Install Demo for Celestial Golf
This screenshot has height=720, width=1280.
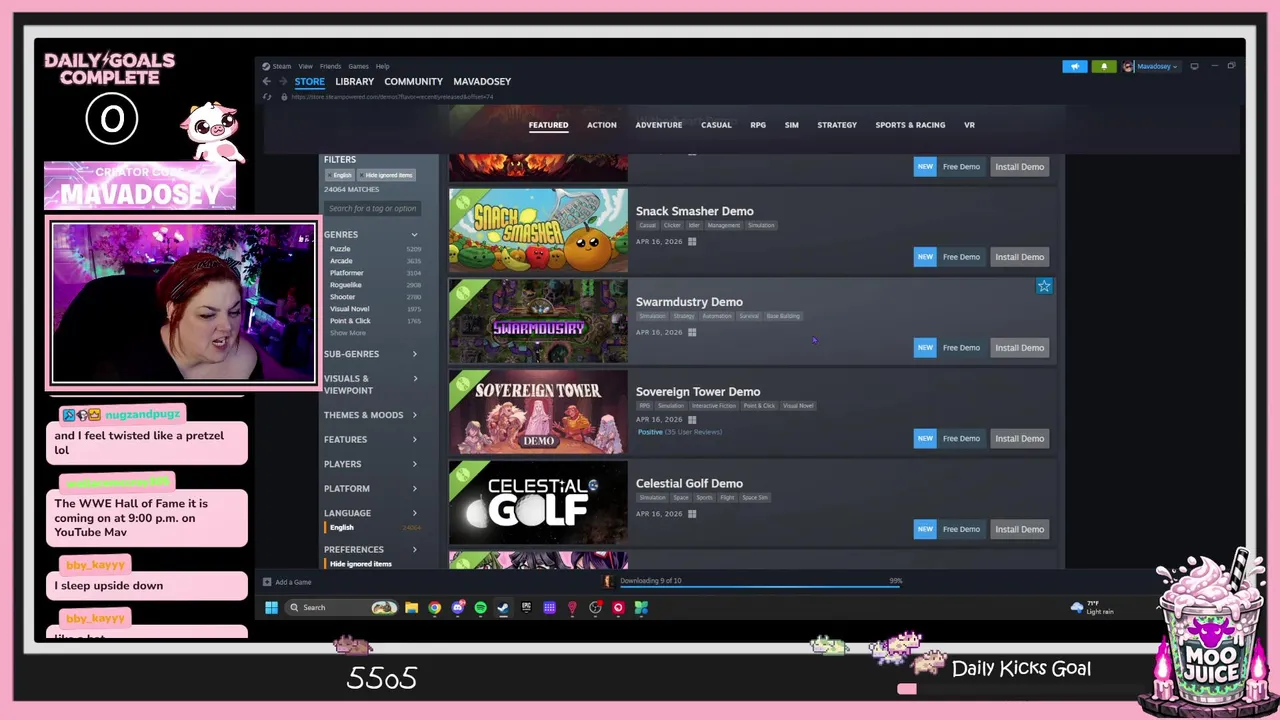pos(1019,529)
